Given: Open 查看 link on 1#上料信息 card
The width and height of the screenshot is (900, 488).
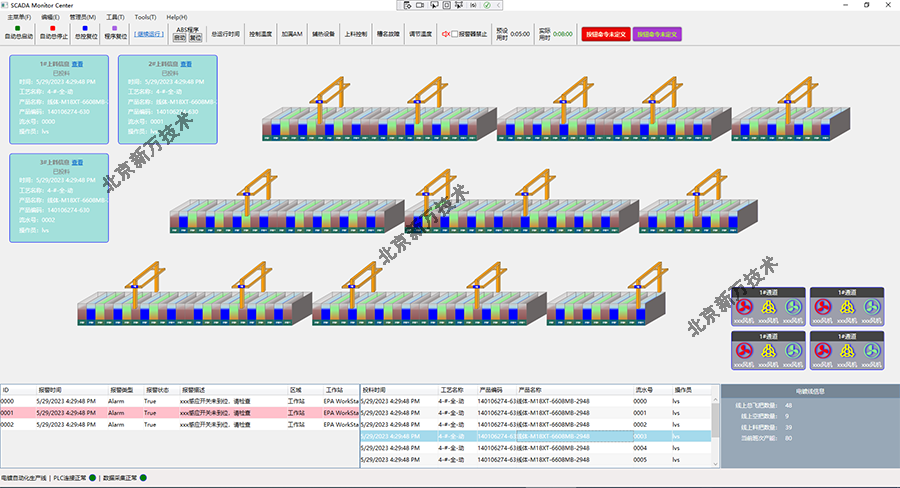Looking at the screenshot, I should pyautogui.click(x=77, y=64).
